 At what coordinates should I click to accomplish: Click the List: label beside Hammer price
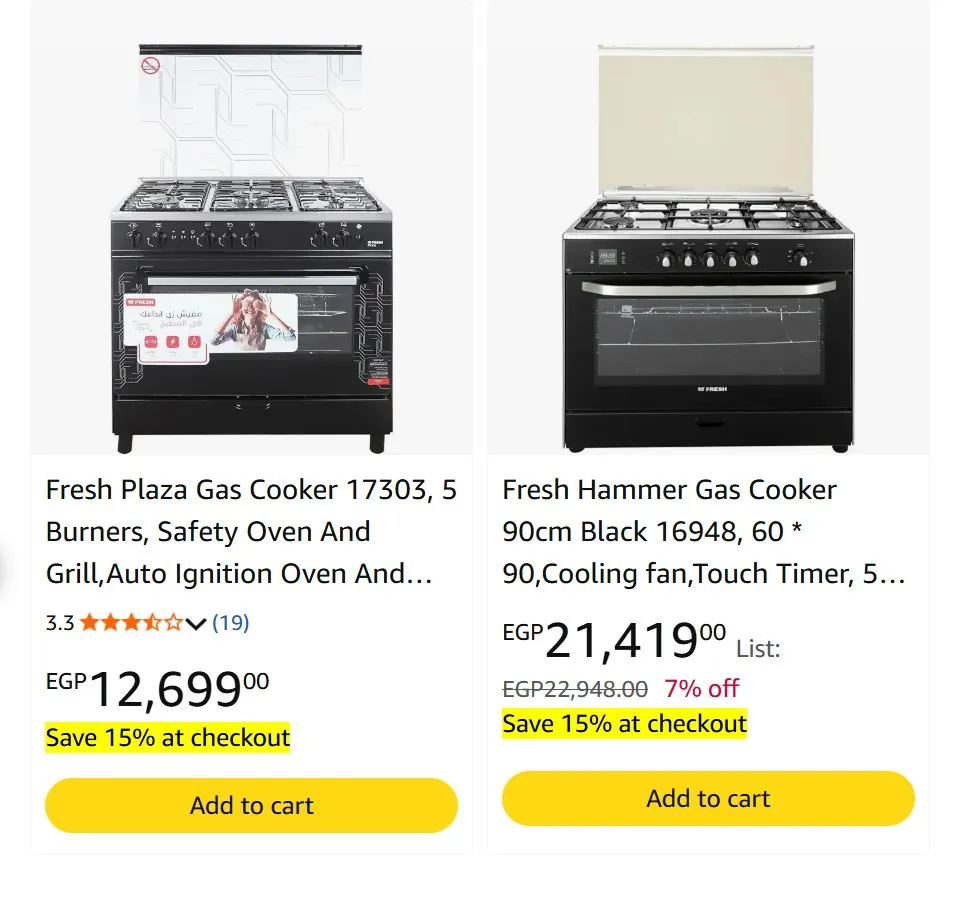[758, 649]
